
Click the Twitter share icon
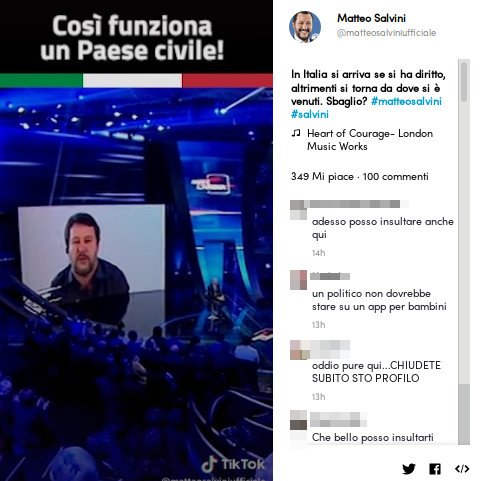pyautogui.click(x=409, y=469)
